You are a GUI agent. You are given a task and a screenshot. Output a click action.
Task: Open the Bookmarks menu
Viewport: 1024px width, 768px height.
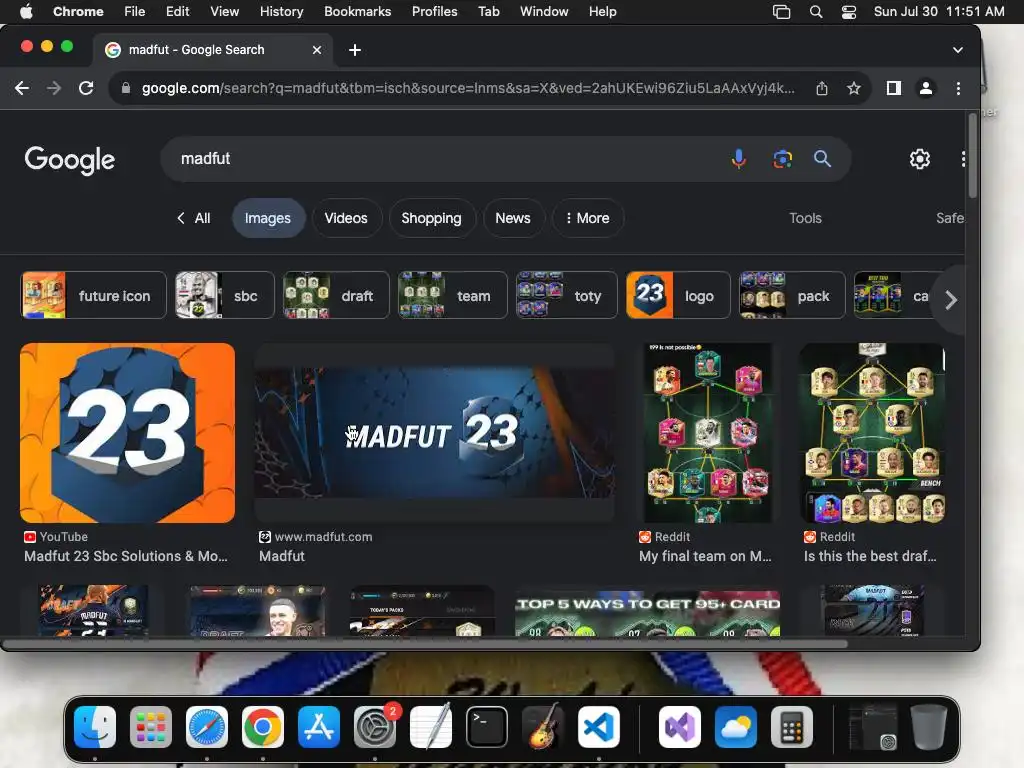point(357,12)
